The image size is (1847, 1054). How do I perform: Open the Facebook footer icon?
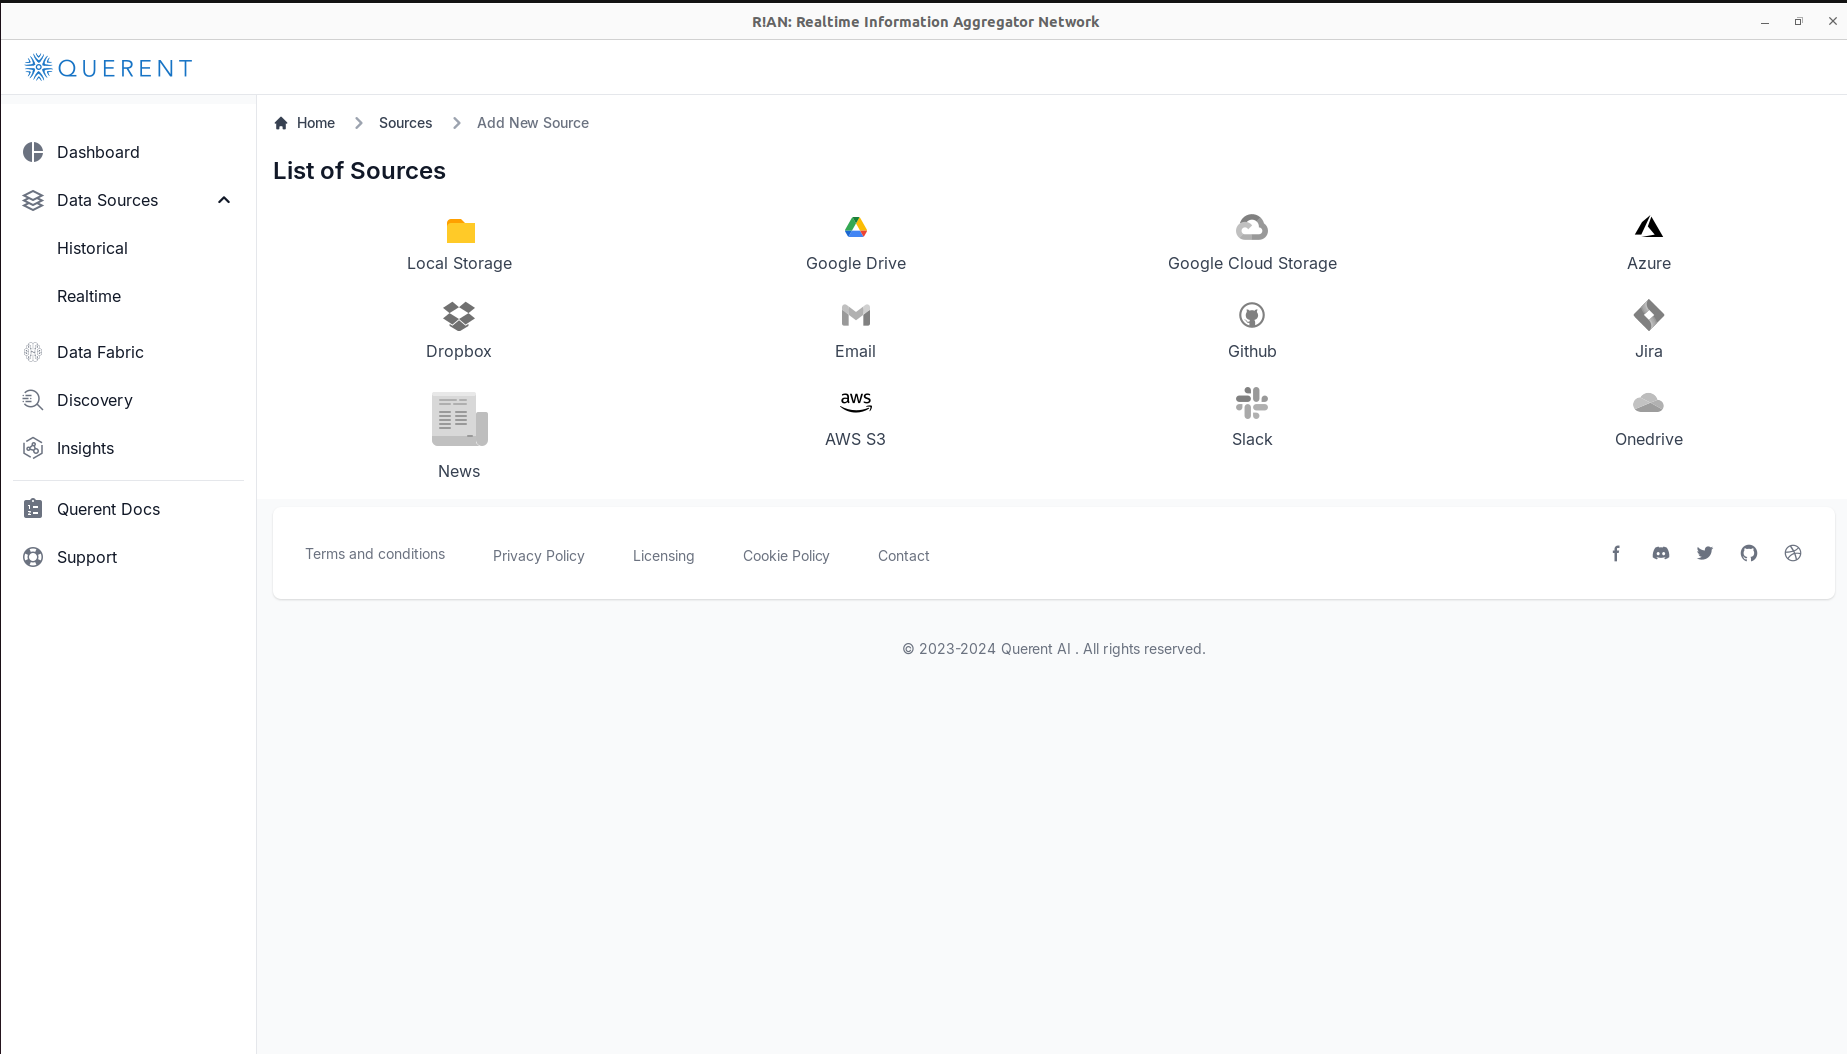(x=1616, y=553)
